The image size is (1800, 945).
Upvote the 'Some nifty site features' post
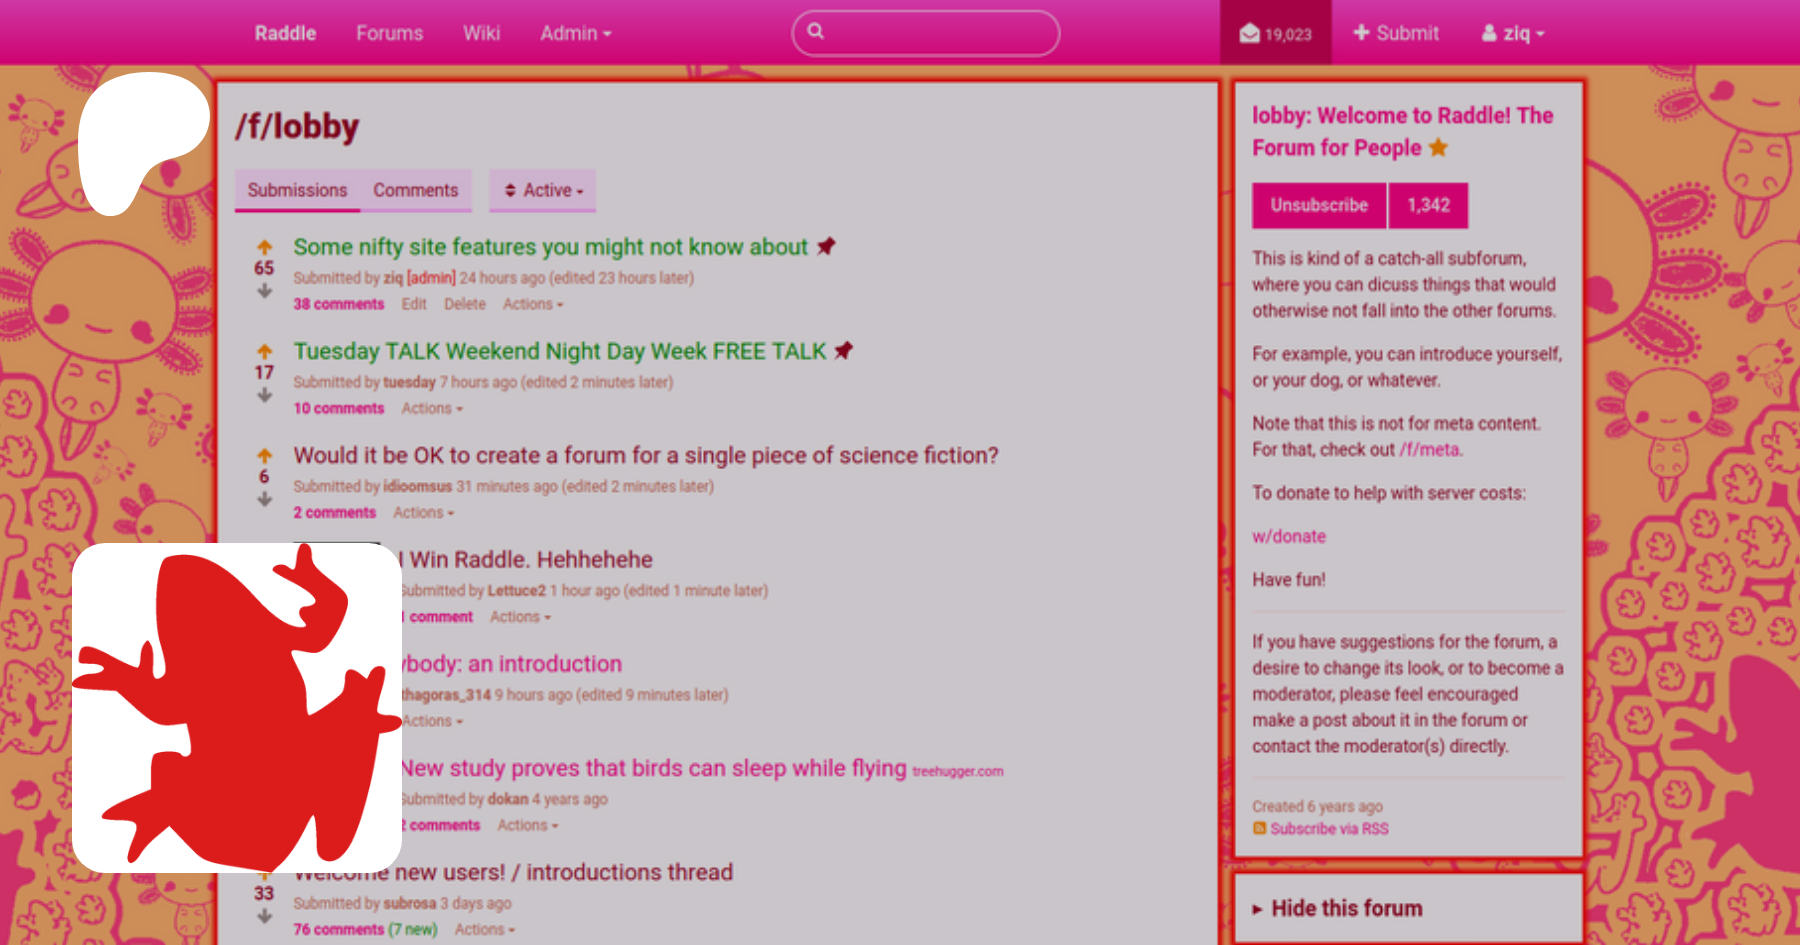264,247
